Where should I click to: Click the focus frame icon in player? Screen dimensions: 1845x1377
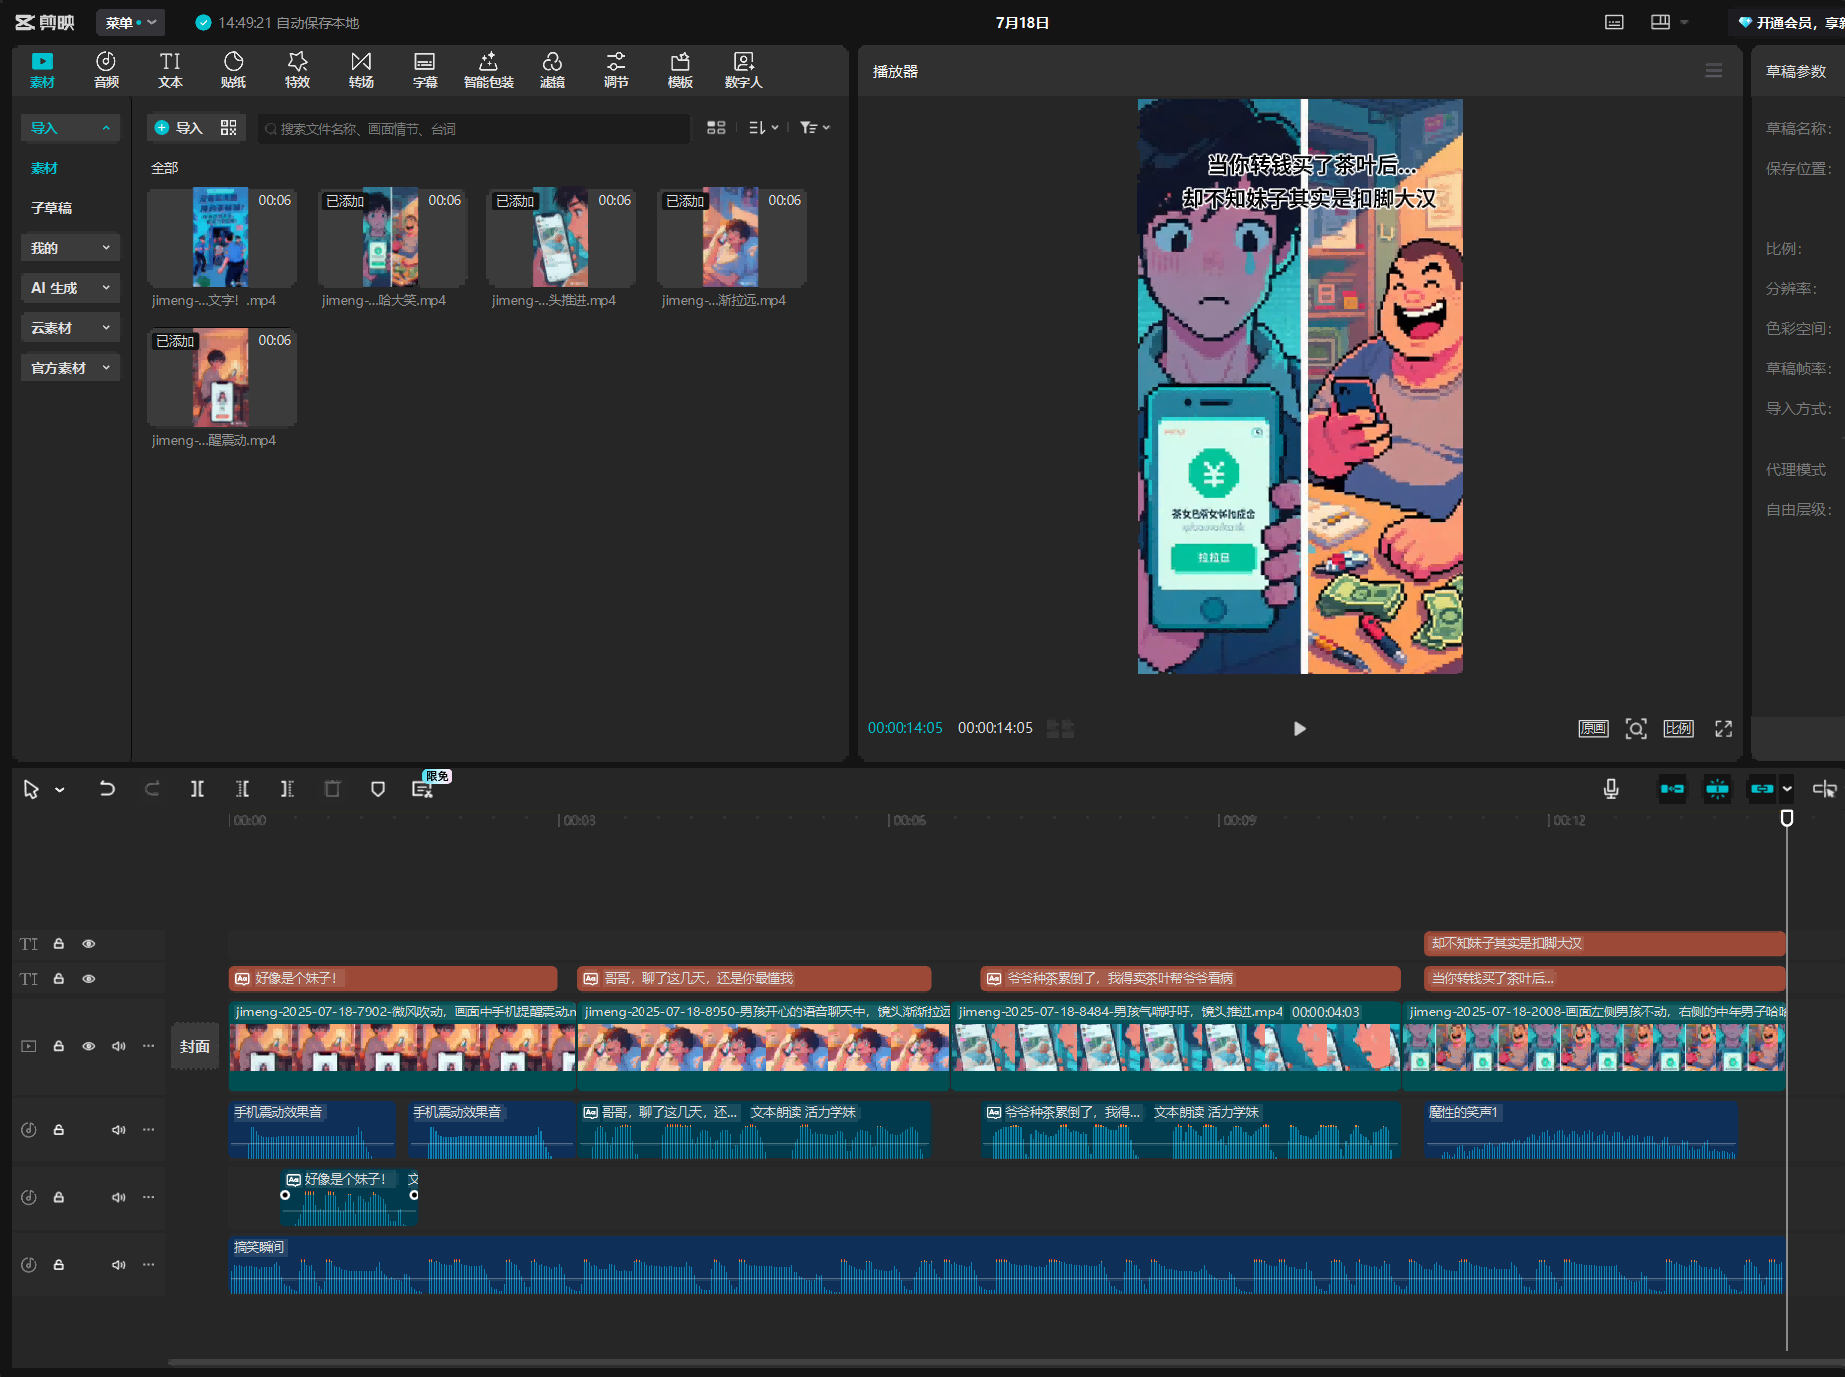[1636, 729]
